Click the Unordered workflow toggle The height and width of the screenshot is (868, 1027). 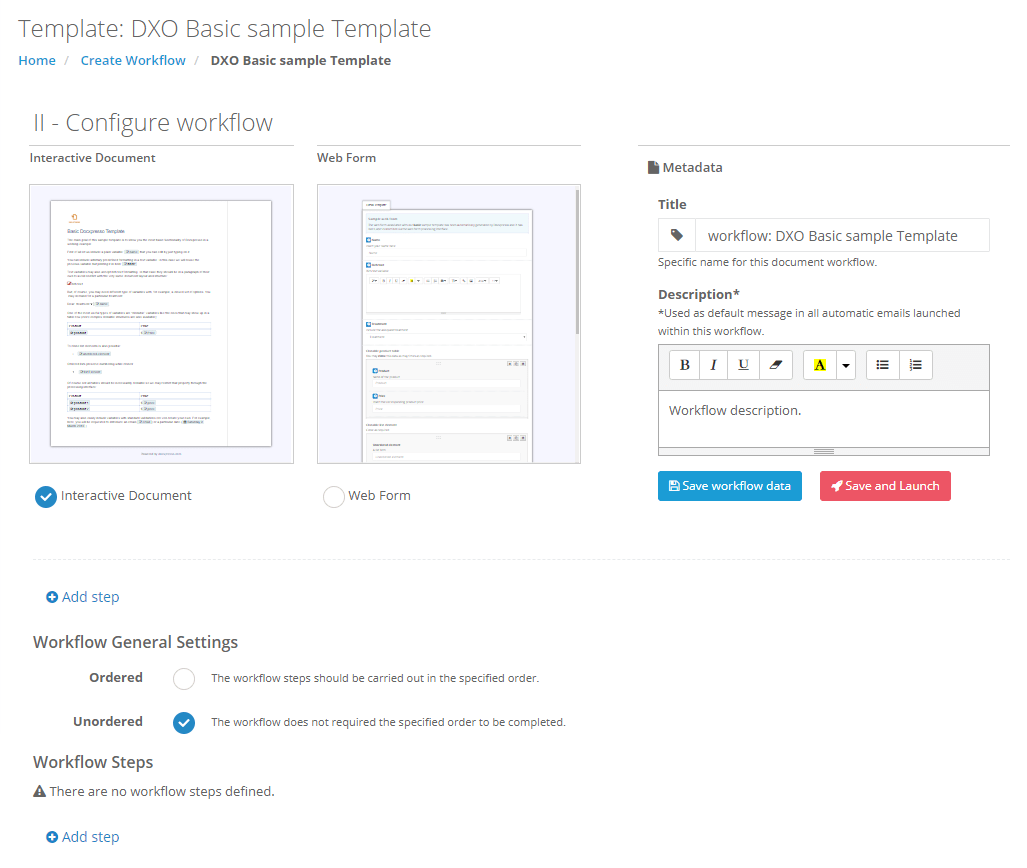[x=183, y=722]
